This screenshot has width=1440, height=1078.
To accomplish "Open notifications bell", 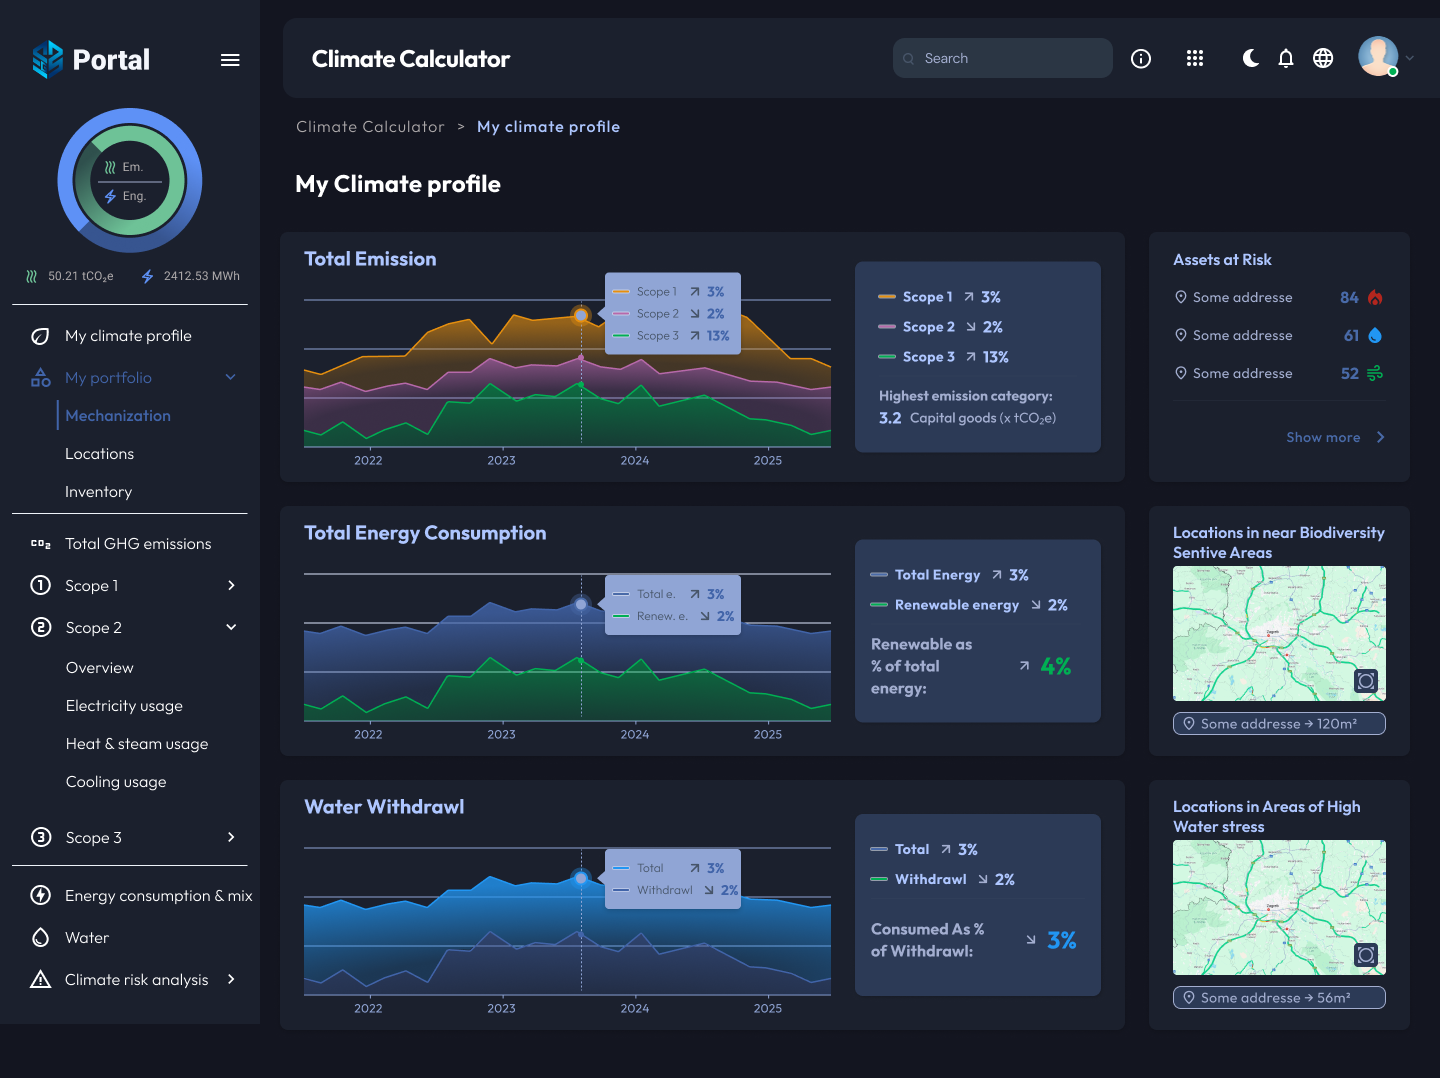I will pyautogui.click(x=1286, y=59).
